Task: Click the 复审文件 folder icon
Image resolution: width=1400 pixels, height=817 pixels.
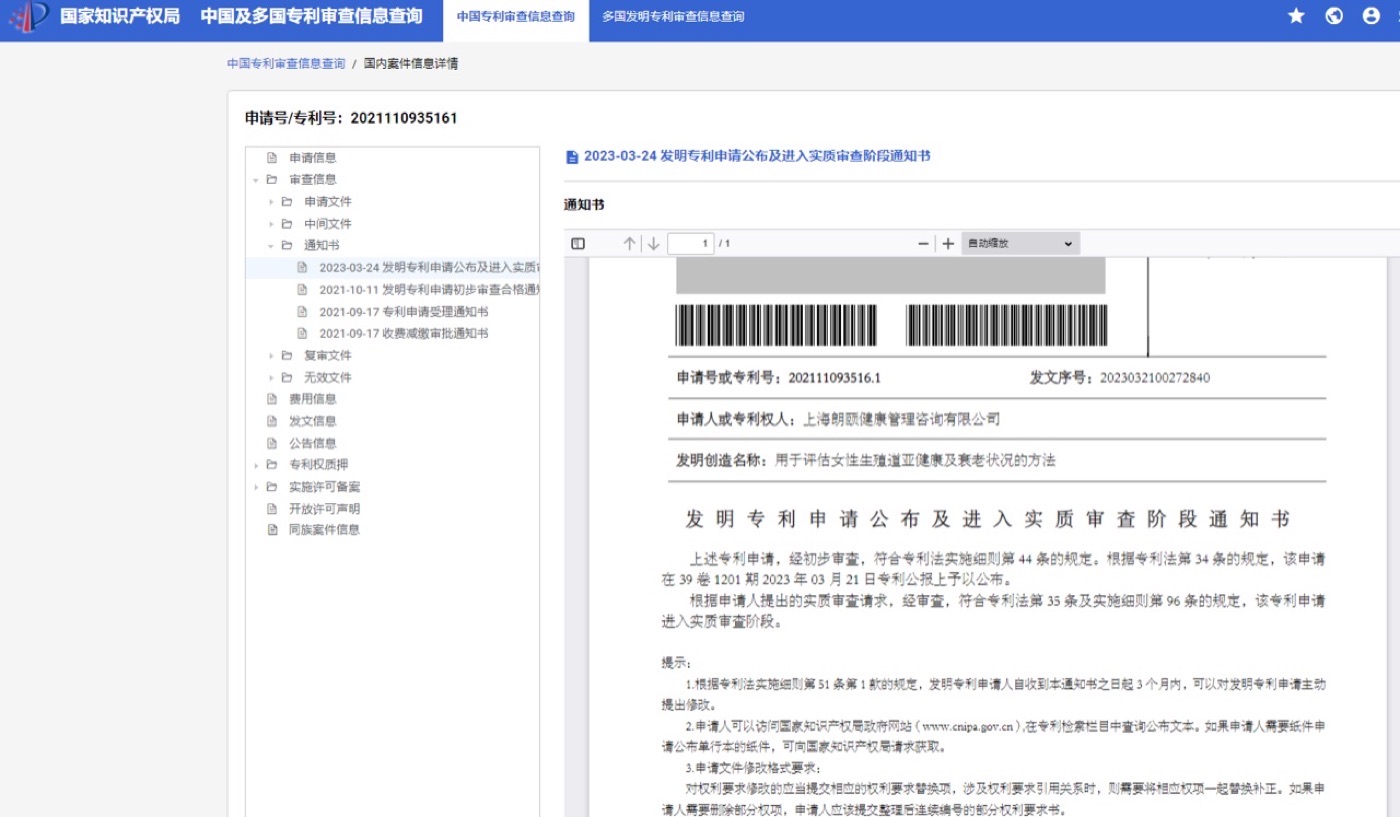Action: pos(287,356)
